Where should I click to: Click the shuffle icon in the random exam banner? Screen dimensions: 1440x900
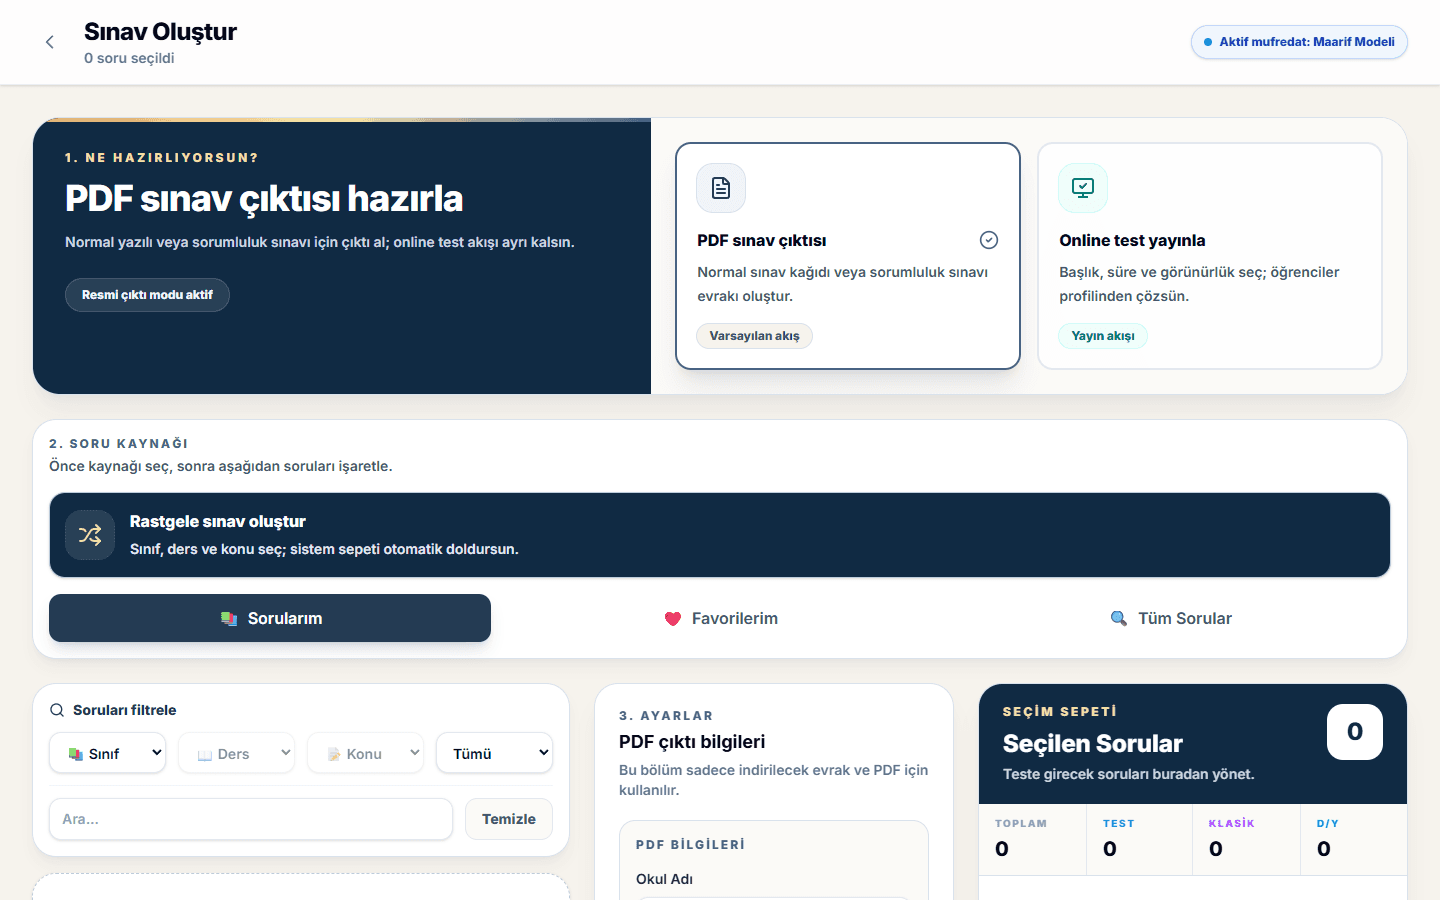(90, 535)
